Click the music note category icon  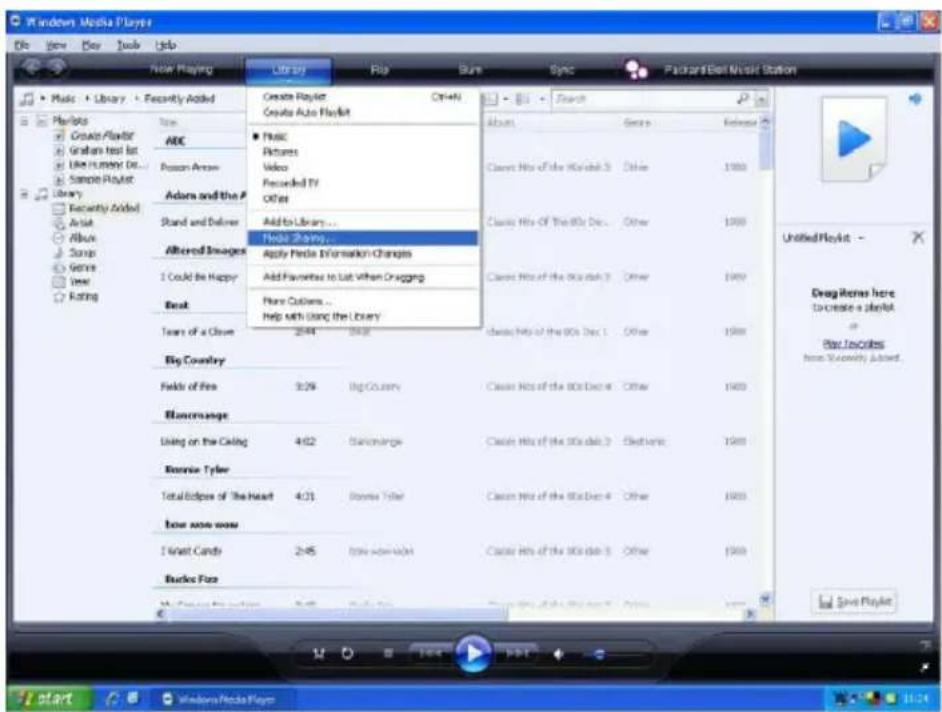pos(27,99)
